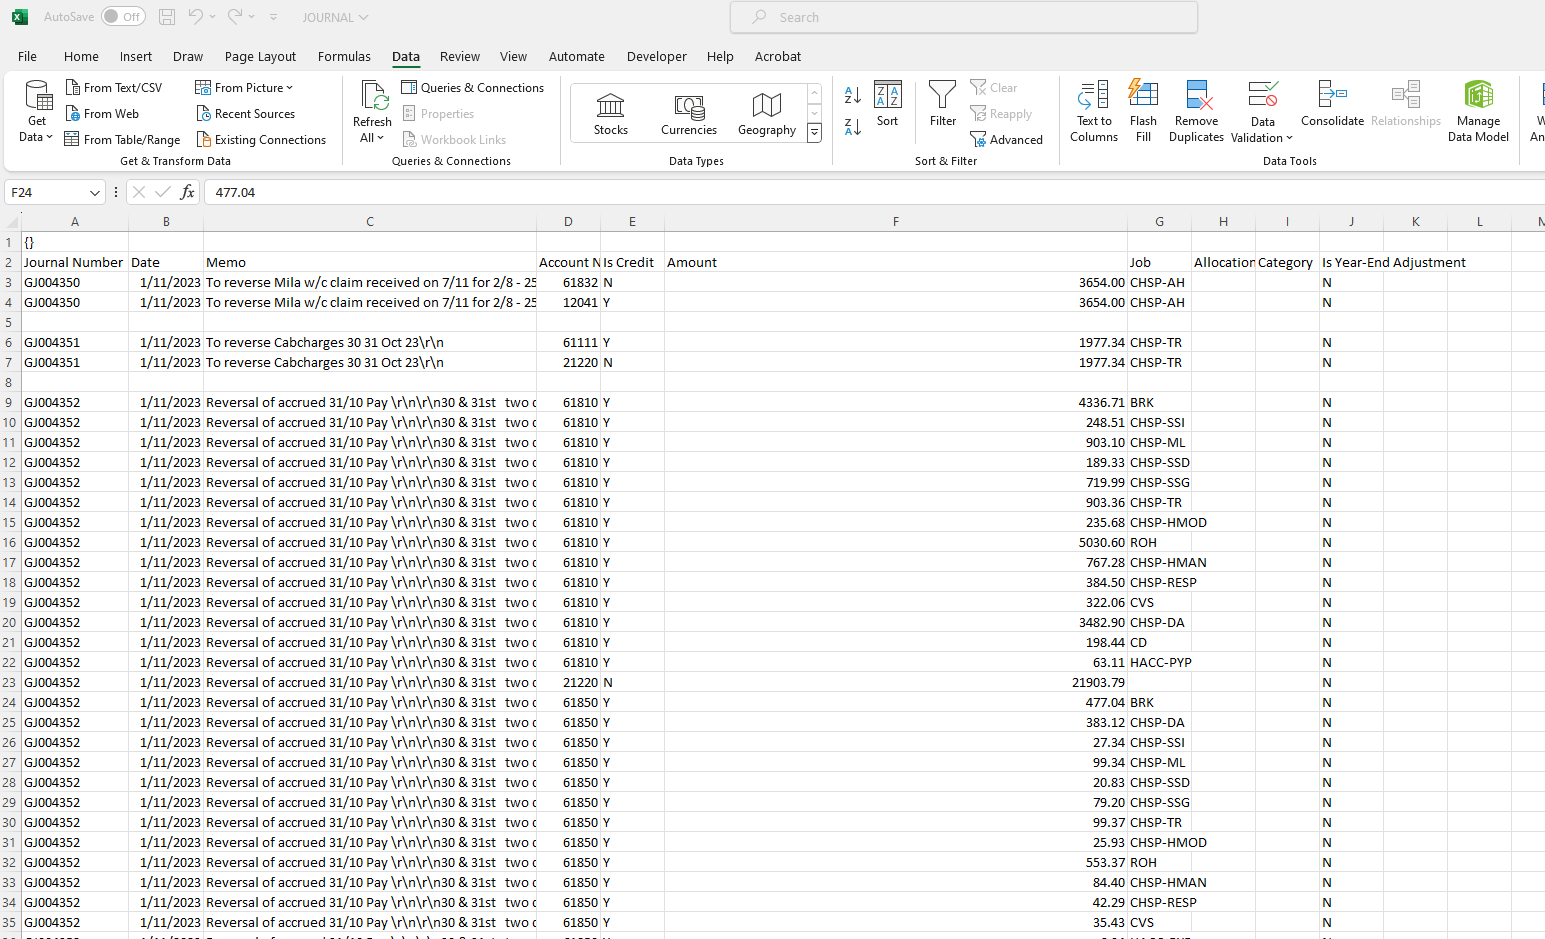
Task: Expand the Refresh All dropdown arrow
Action: click(381, 138)
